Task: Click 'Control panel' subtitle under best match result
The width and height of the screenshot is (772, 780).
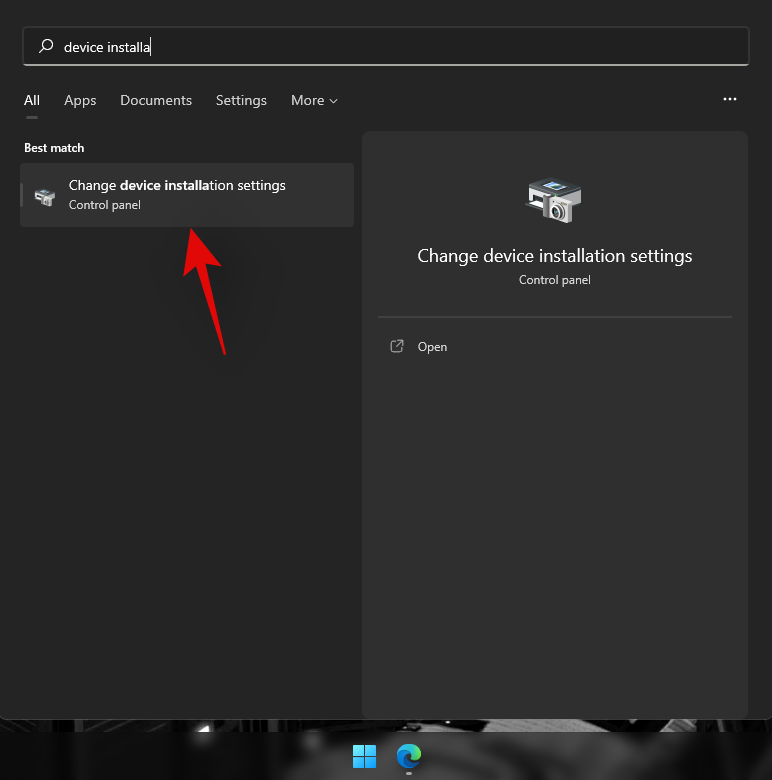Action: (x=105, y=205)
